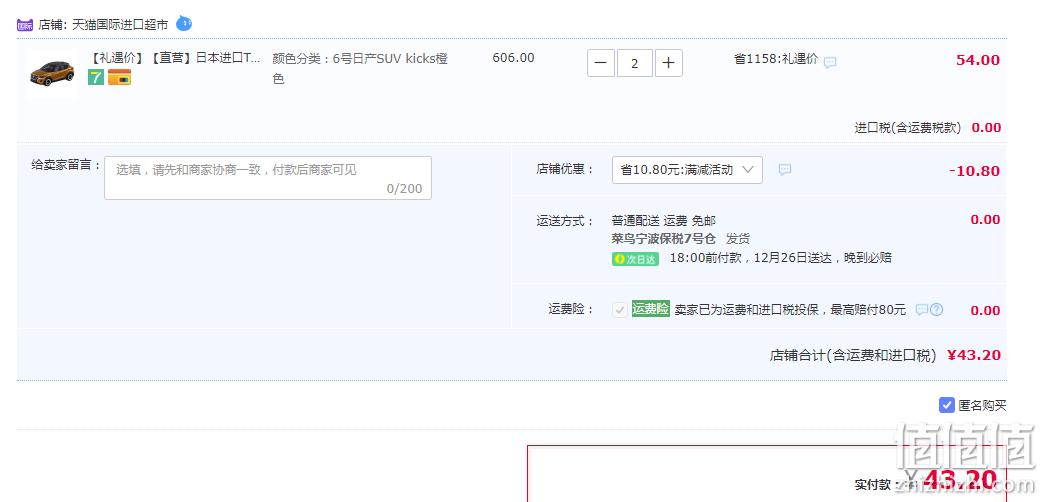Open the comment icon beside 省1158:礼遇价
The width and height of the screenshot is (1044, 502).
pyautogui.click(x=830, y=63)
